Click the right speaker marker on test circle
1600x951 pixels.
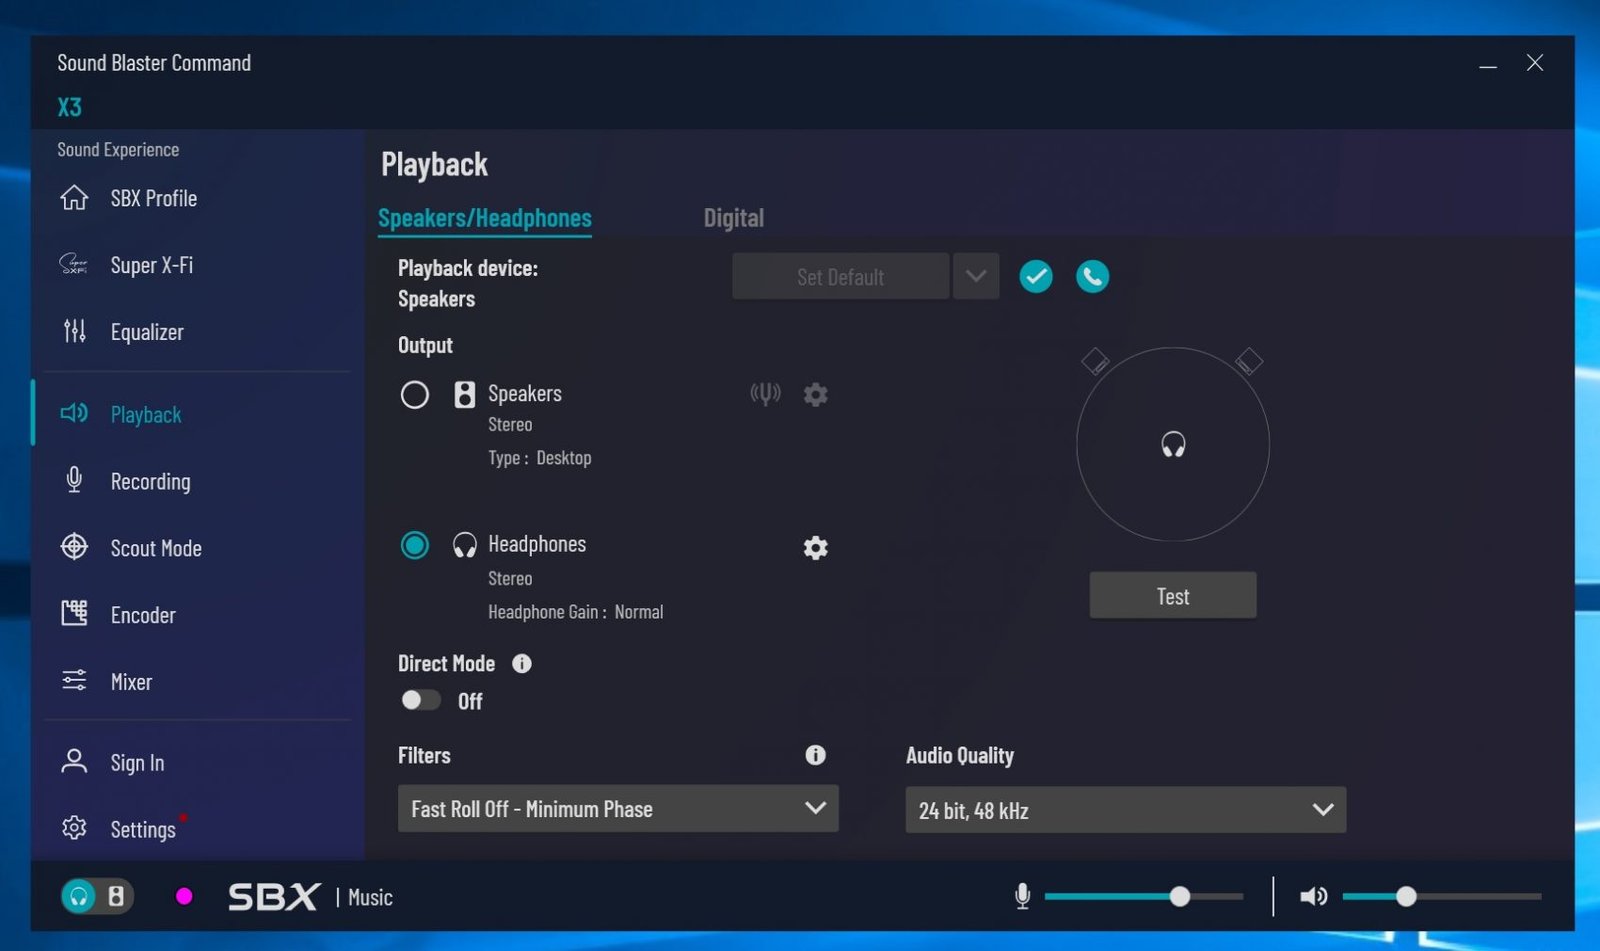click(x=1249, y=361)
